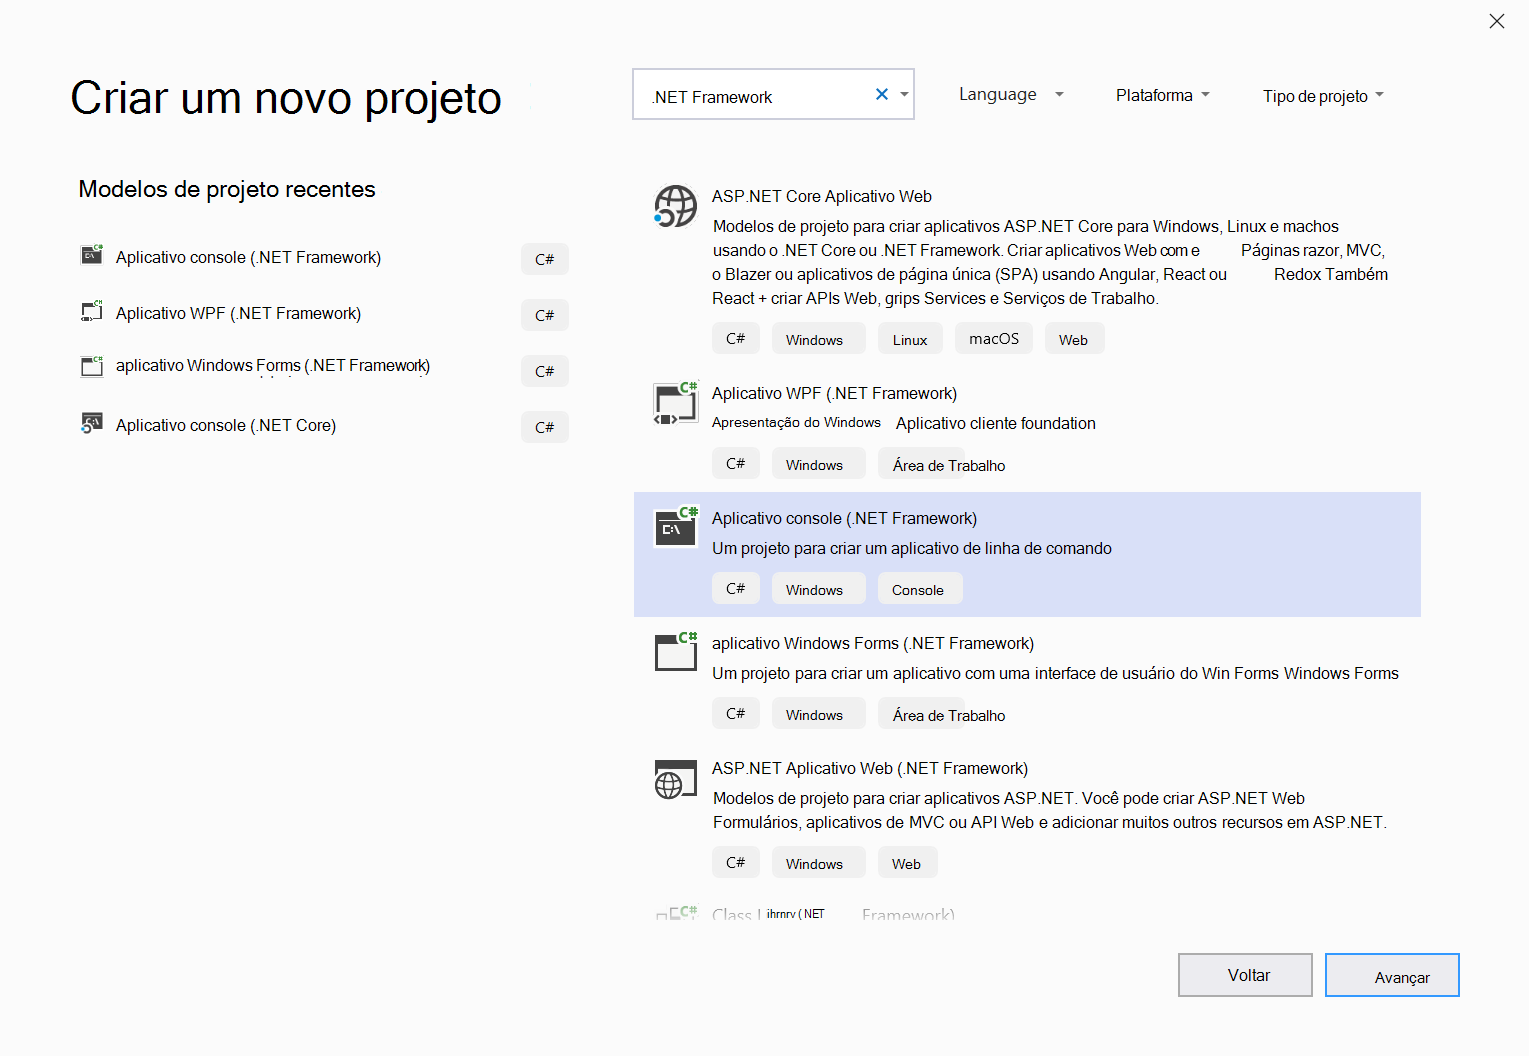Select aplicativo Windows Forms result title
This screenshot has height=1056, width=1529.
point(873,643)
